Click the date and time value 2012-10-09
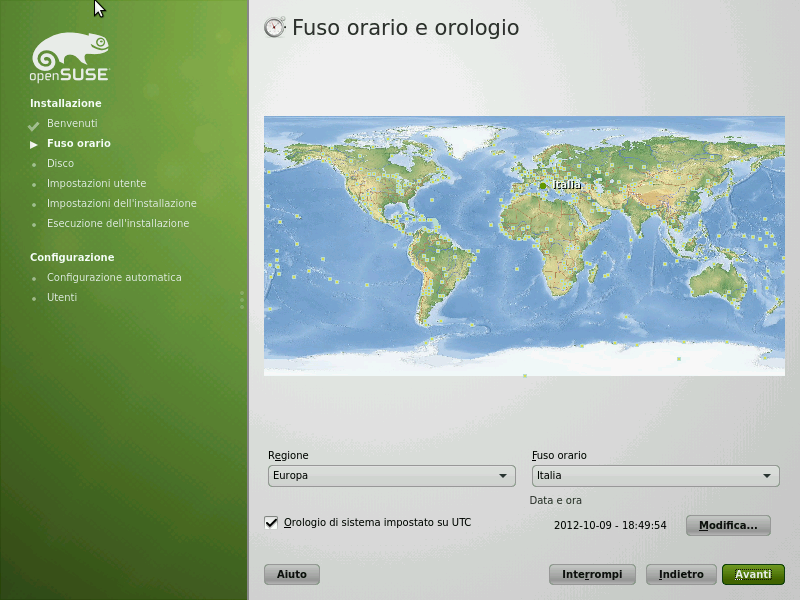The height and width of the screenshot is (600, 800). coord(610,526)
